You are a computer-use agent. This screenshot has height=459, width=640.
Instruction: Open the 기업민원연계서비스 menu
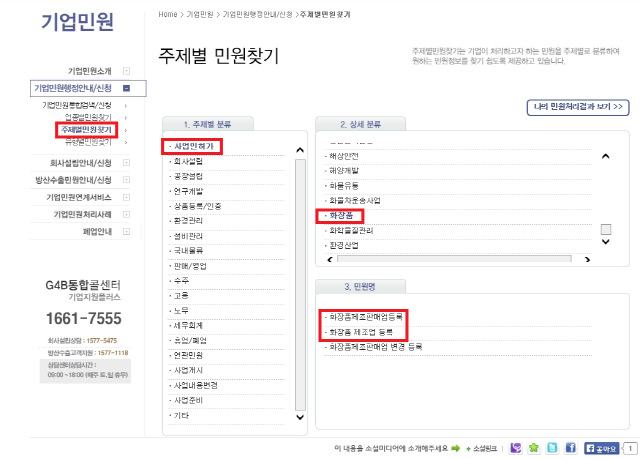tap(79, 197)
